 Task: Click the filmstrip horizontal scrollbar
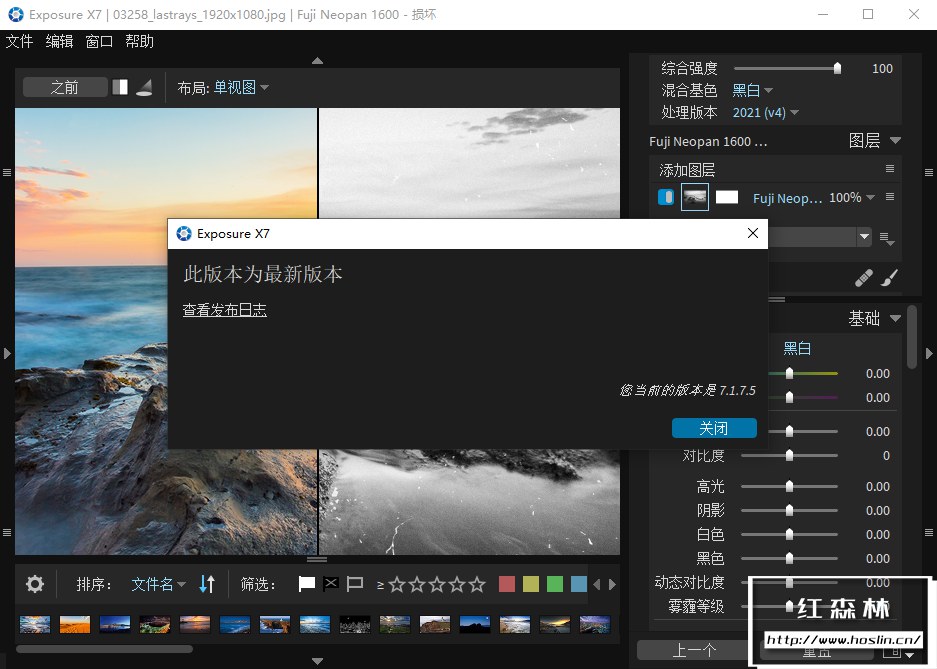105,649
